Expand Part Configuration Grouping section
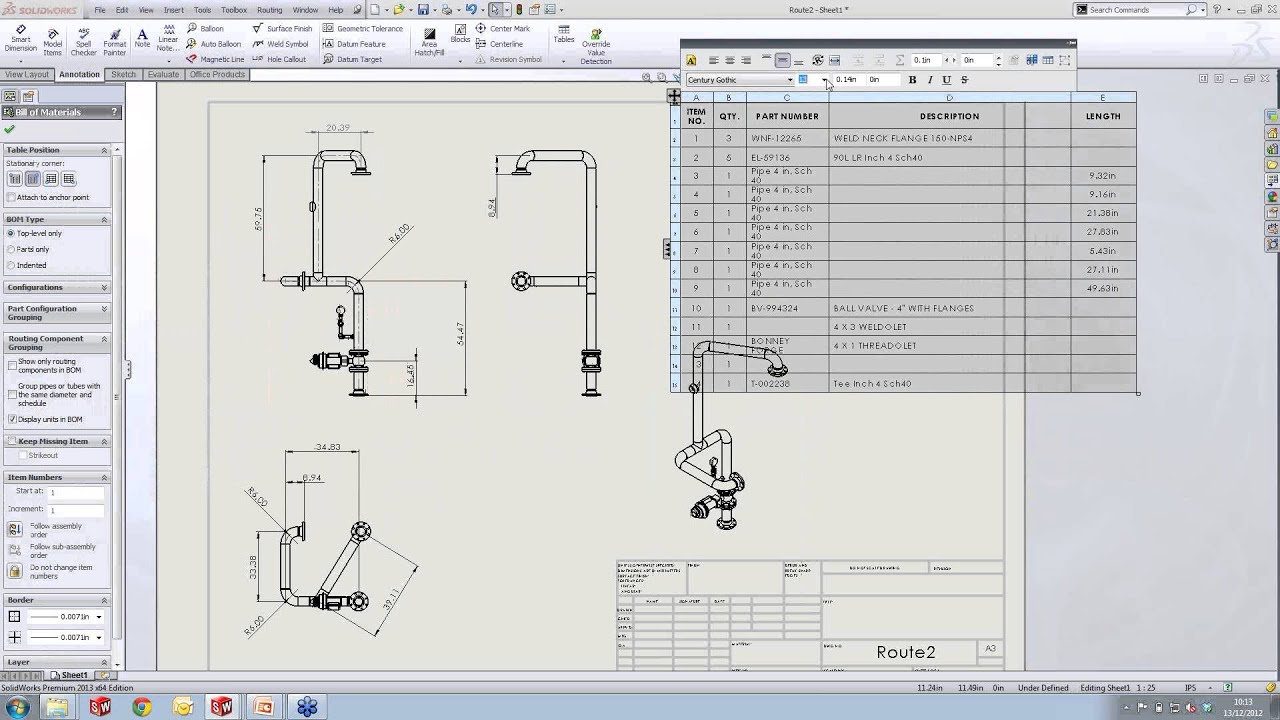This screenshot has height=720, width=1280. pos(104,309)
